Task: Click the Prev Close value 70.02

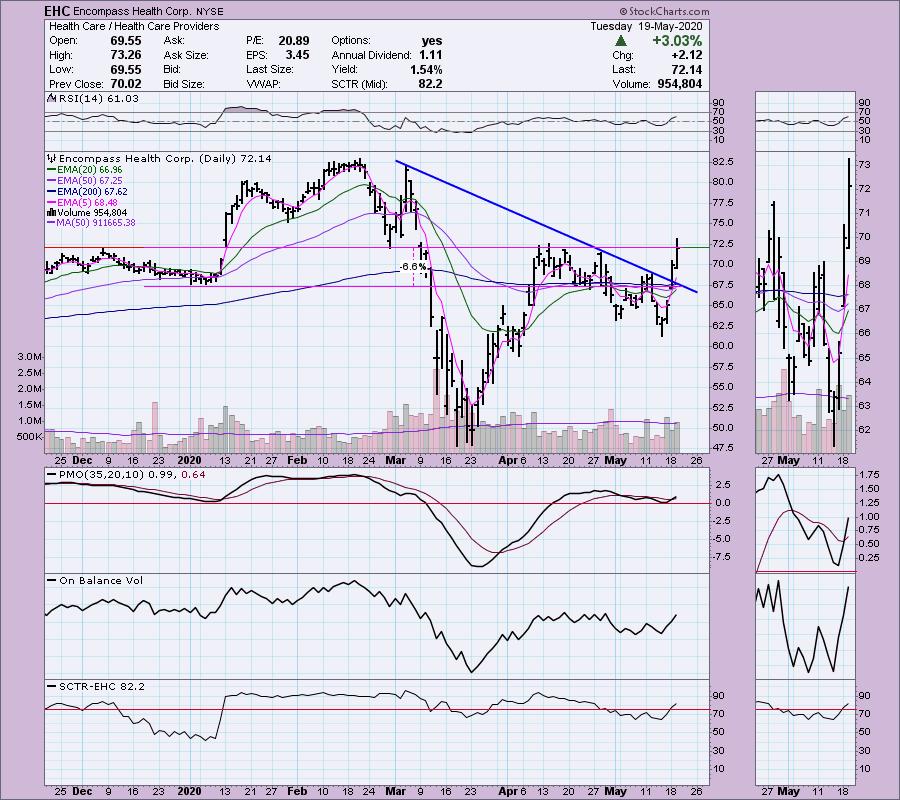Action: click(x=126, y=84)
